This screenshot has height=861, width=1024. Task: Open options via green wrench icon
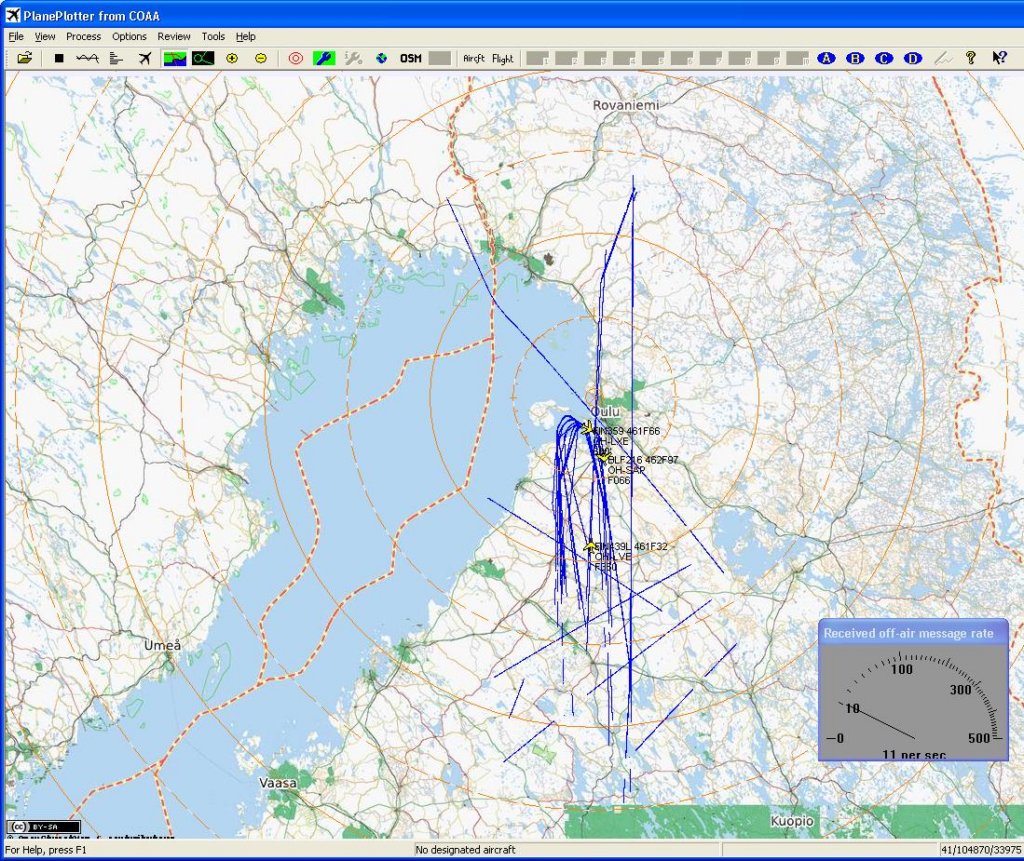323,58
